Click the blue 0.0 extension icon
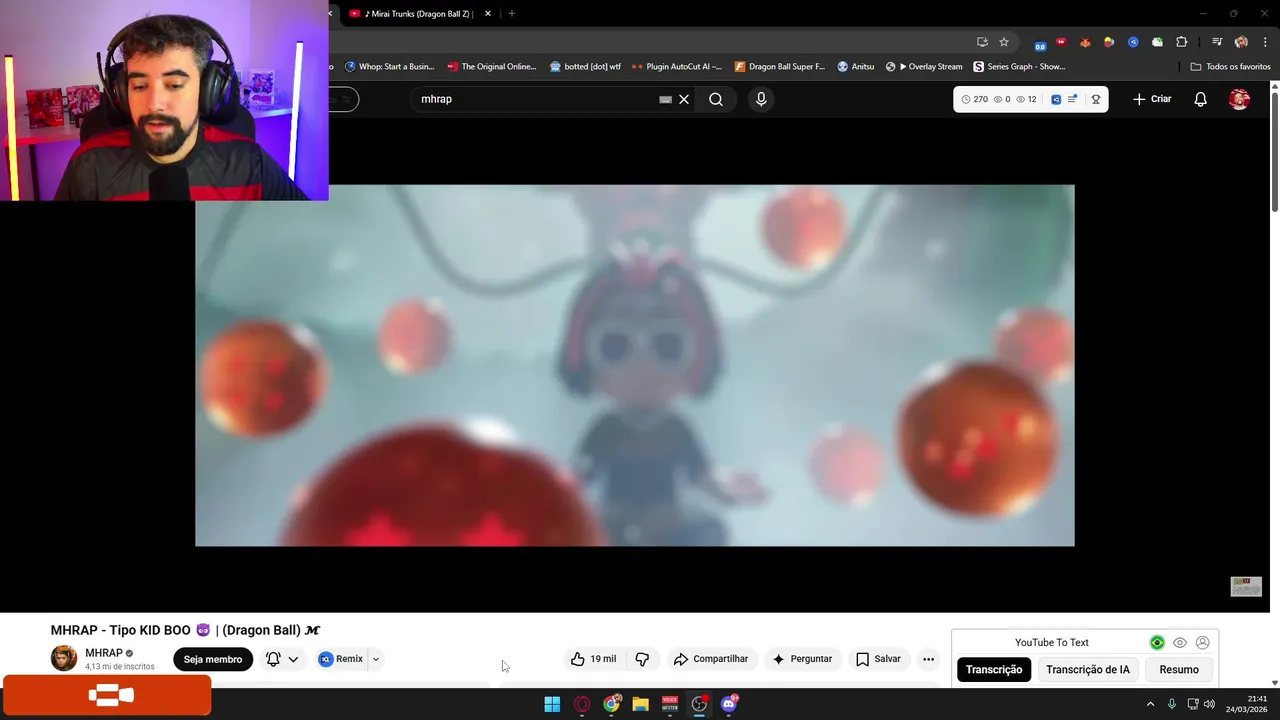Screen dimensions: 1280x720 [1040, 44]
